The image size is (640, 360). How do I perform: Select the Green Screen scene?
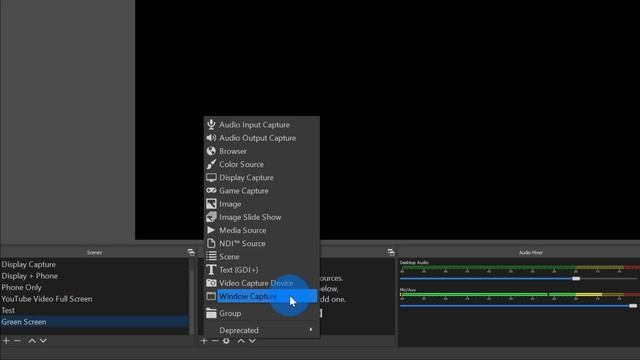click(x=94, y=322)
